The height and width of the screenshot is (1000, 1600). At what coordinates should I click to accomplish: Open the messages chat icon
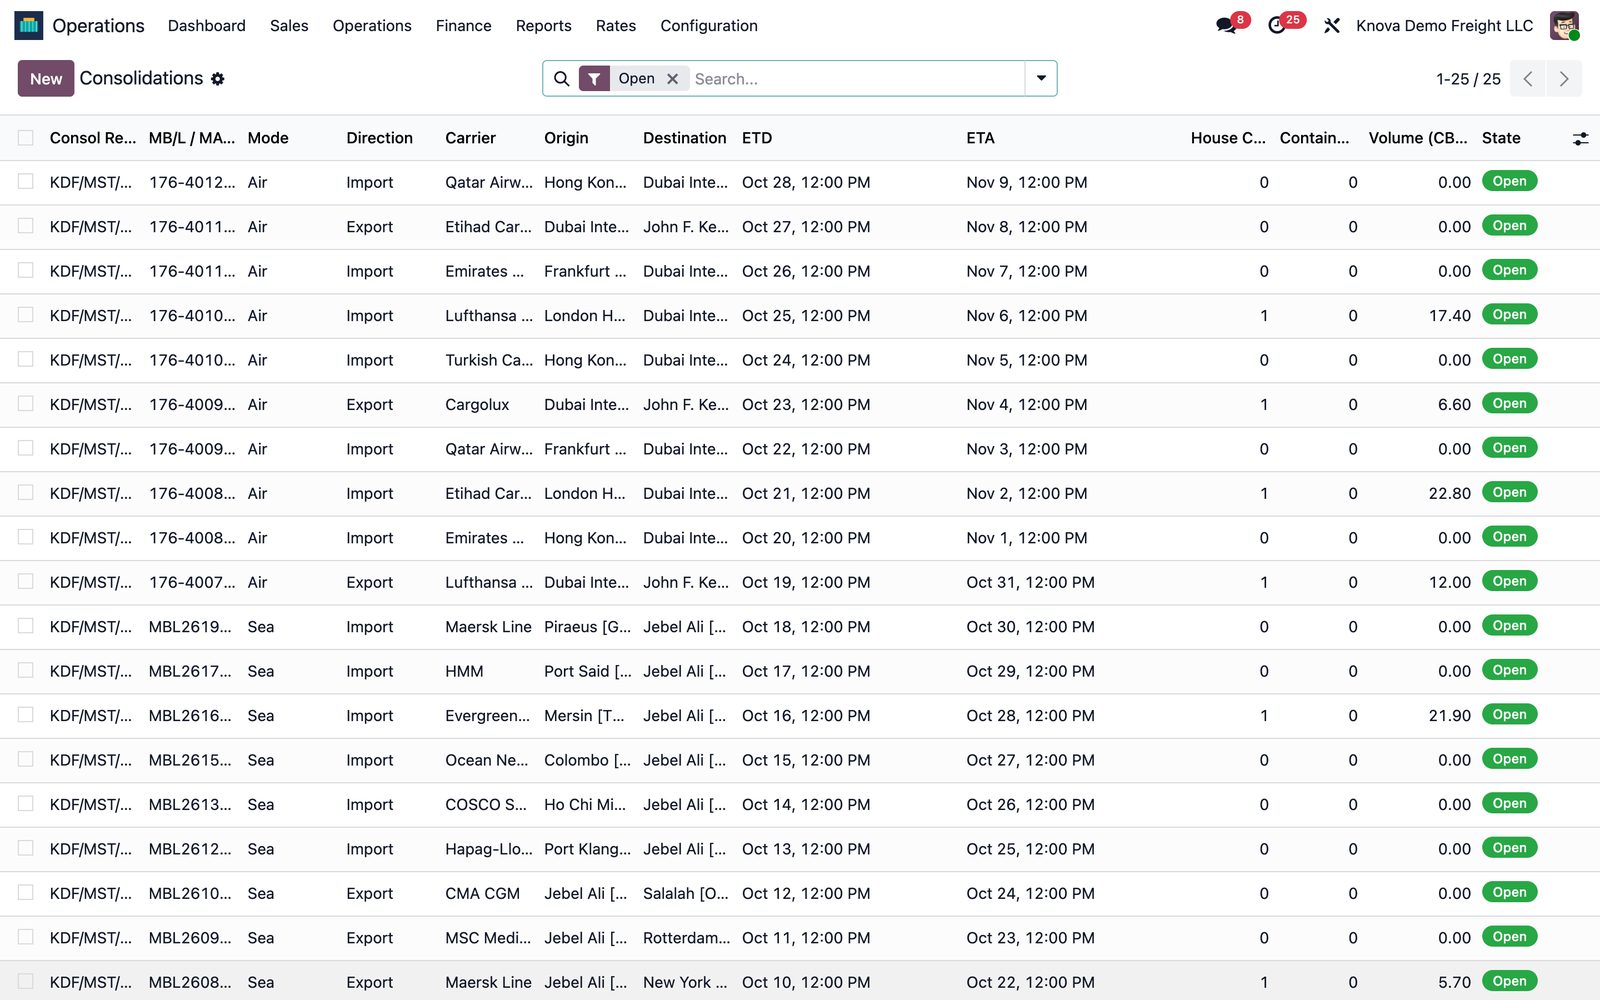point(1226,26)
